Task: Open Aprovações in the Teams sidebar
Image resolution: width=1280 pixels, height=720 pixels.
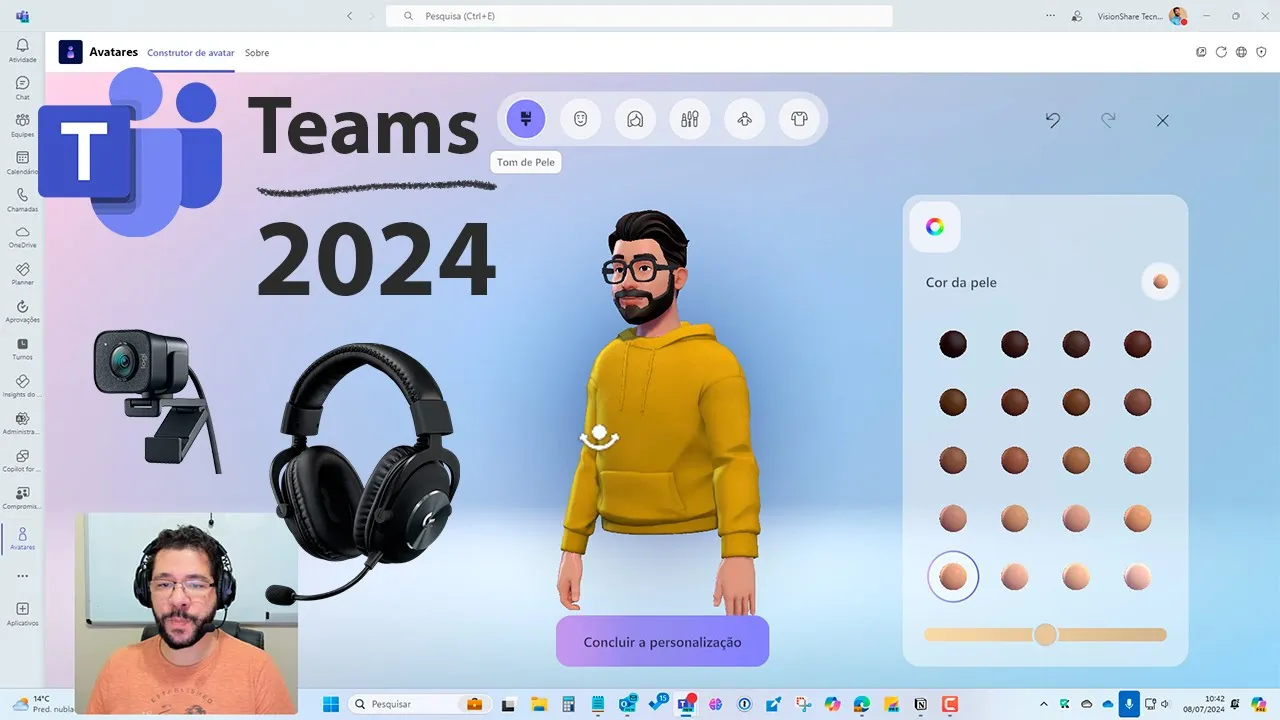Action: coord(22,312)
